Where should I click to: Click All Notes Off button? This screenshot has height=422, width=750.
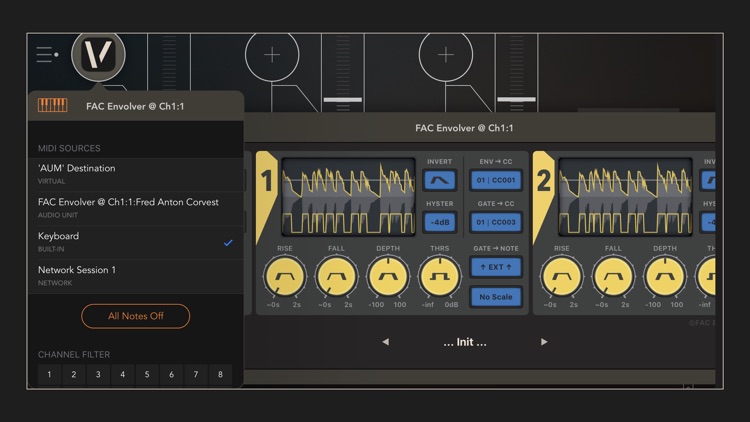135,316
